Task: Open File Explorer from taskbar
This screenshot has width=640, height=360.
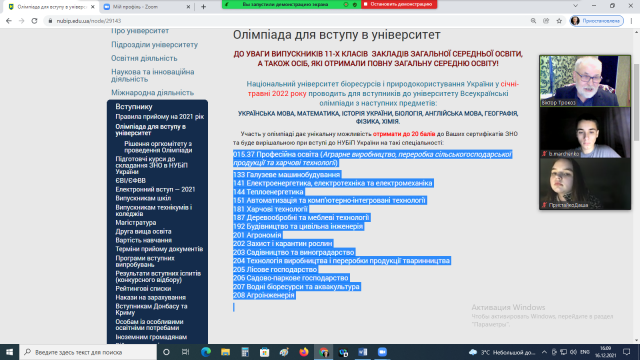Action: tap(225, 352)
